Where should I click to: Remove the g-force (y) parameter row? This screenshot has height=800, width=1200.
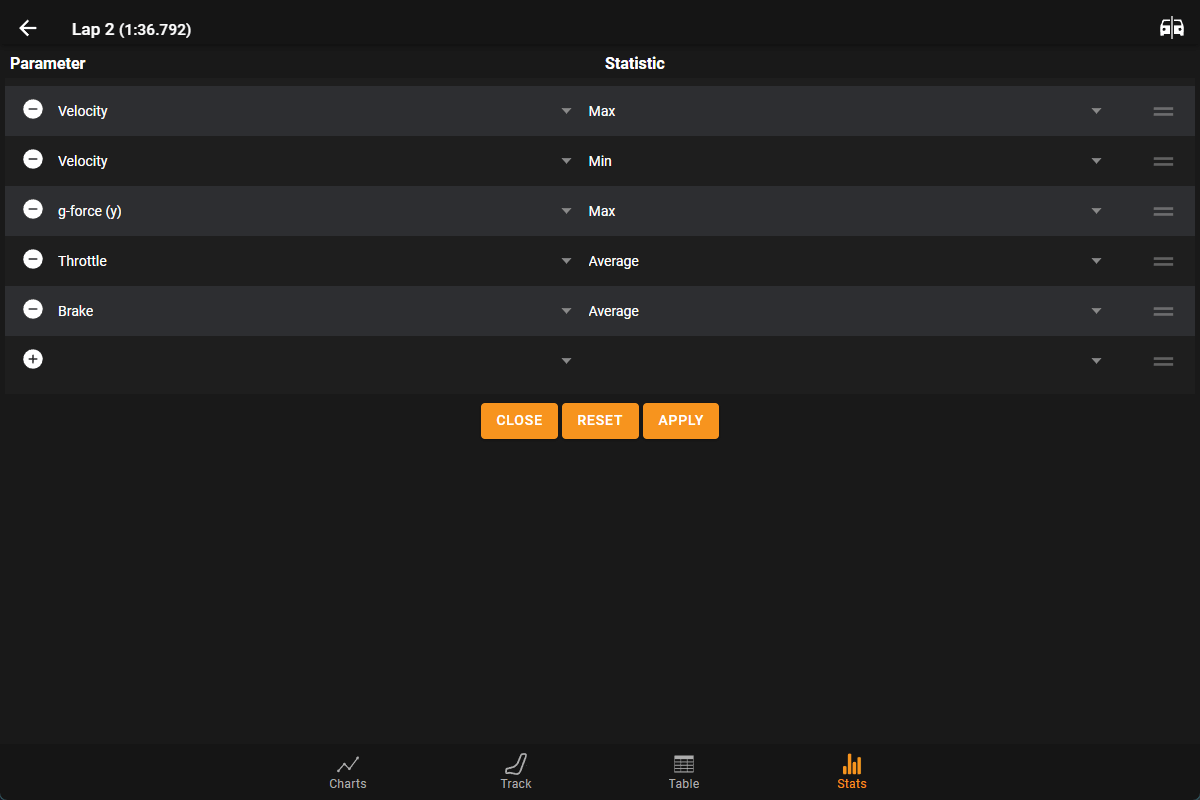(x=33, y=210)
